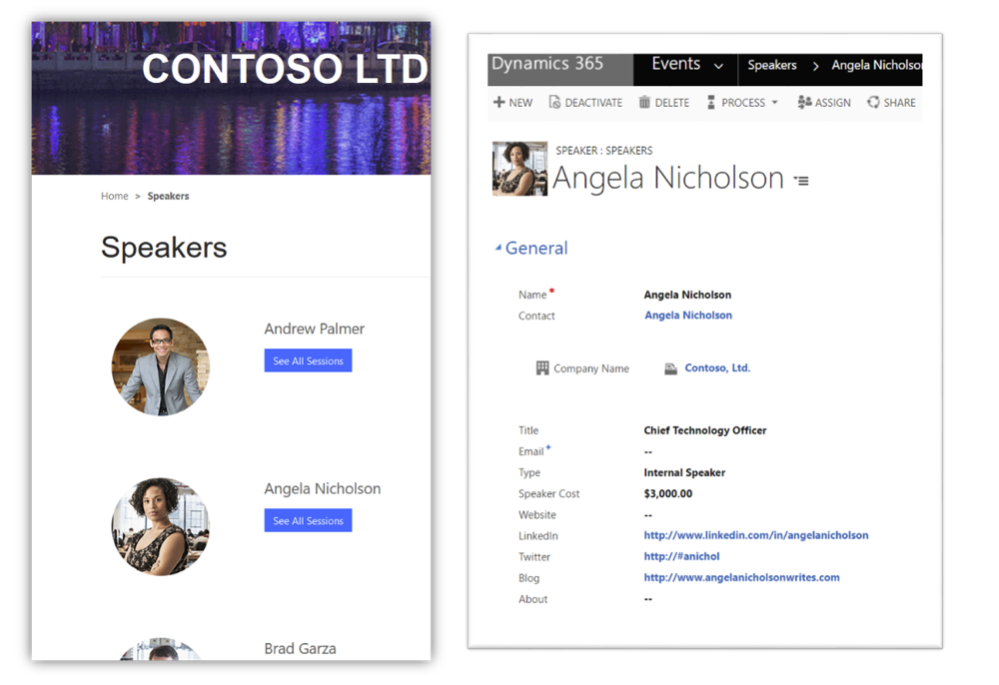Viewport: 999px width, 685px height.
Task: Click the ASSIGN command label
Action: (x=832, y=103)
